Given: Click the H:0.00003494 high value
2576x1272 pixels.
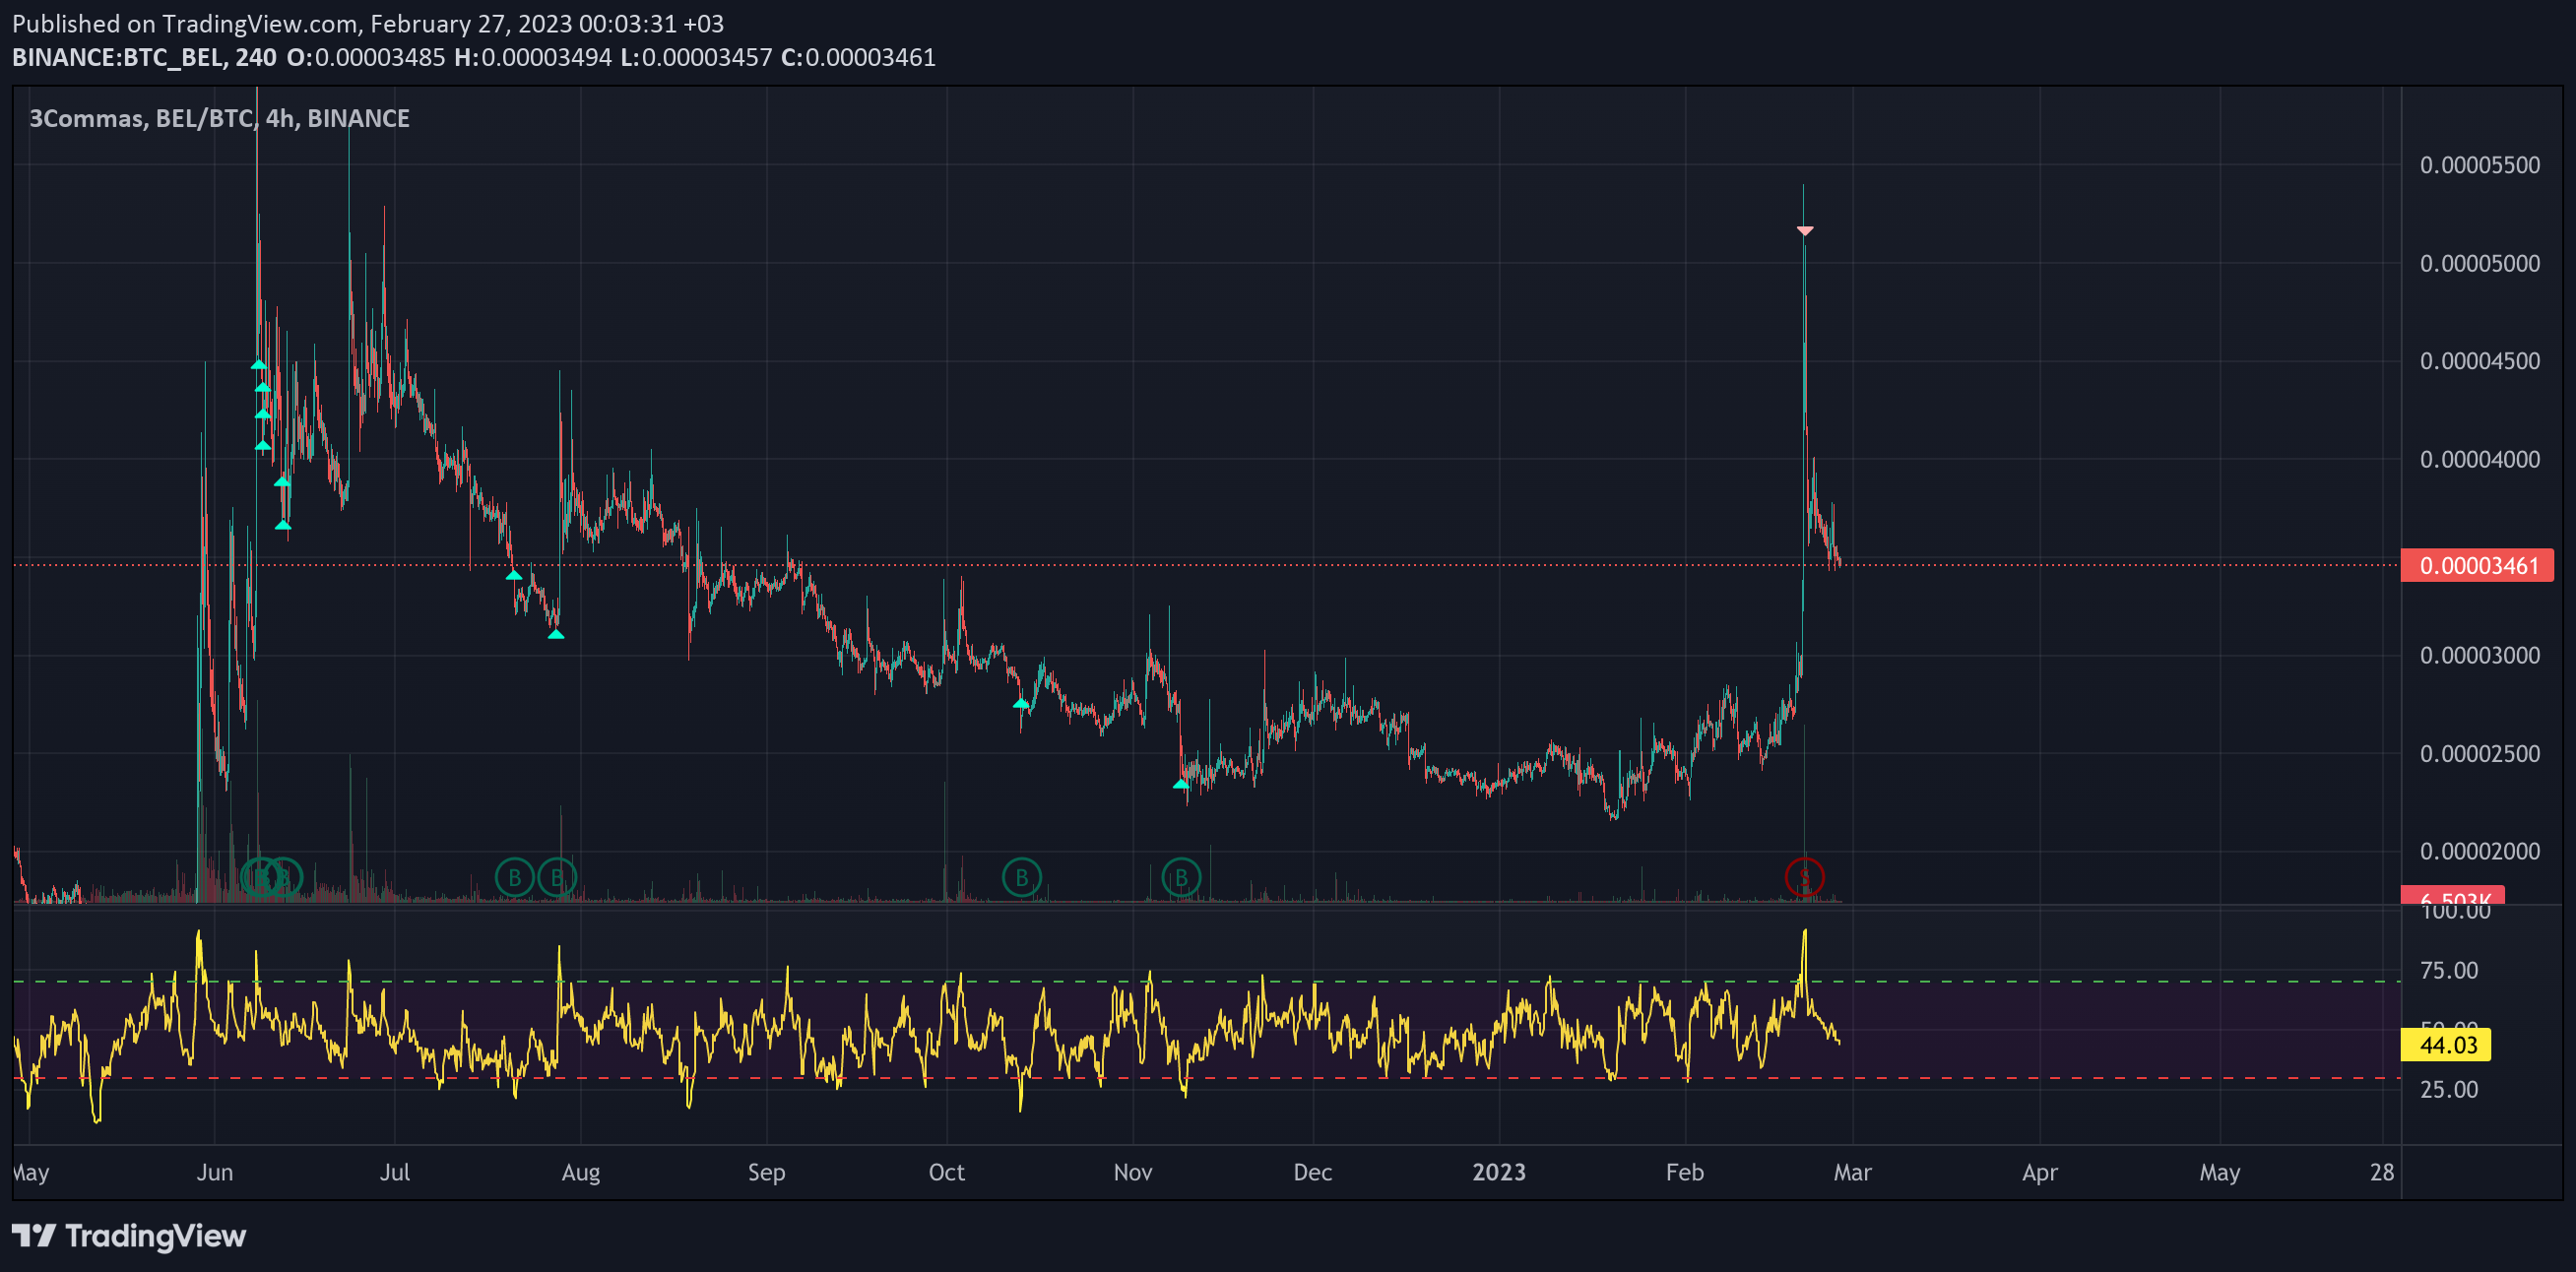Looking at the screenshot, I should pyautogui.click(x=533, y=58).
